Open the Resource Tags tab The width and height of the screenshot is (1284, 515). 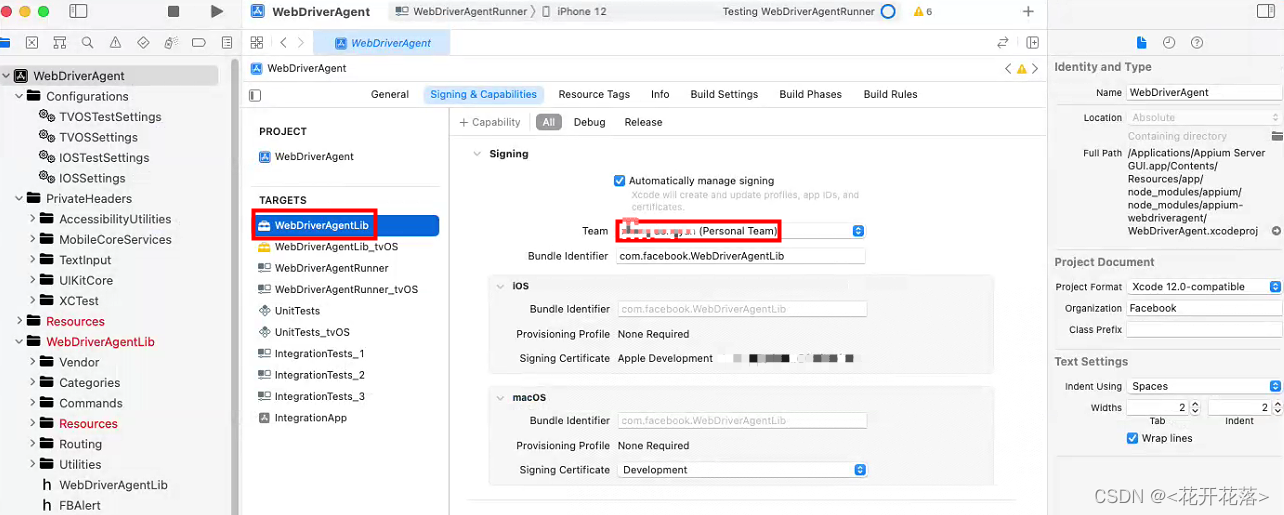pyautogui.click(x=594, y=94)
